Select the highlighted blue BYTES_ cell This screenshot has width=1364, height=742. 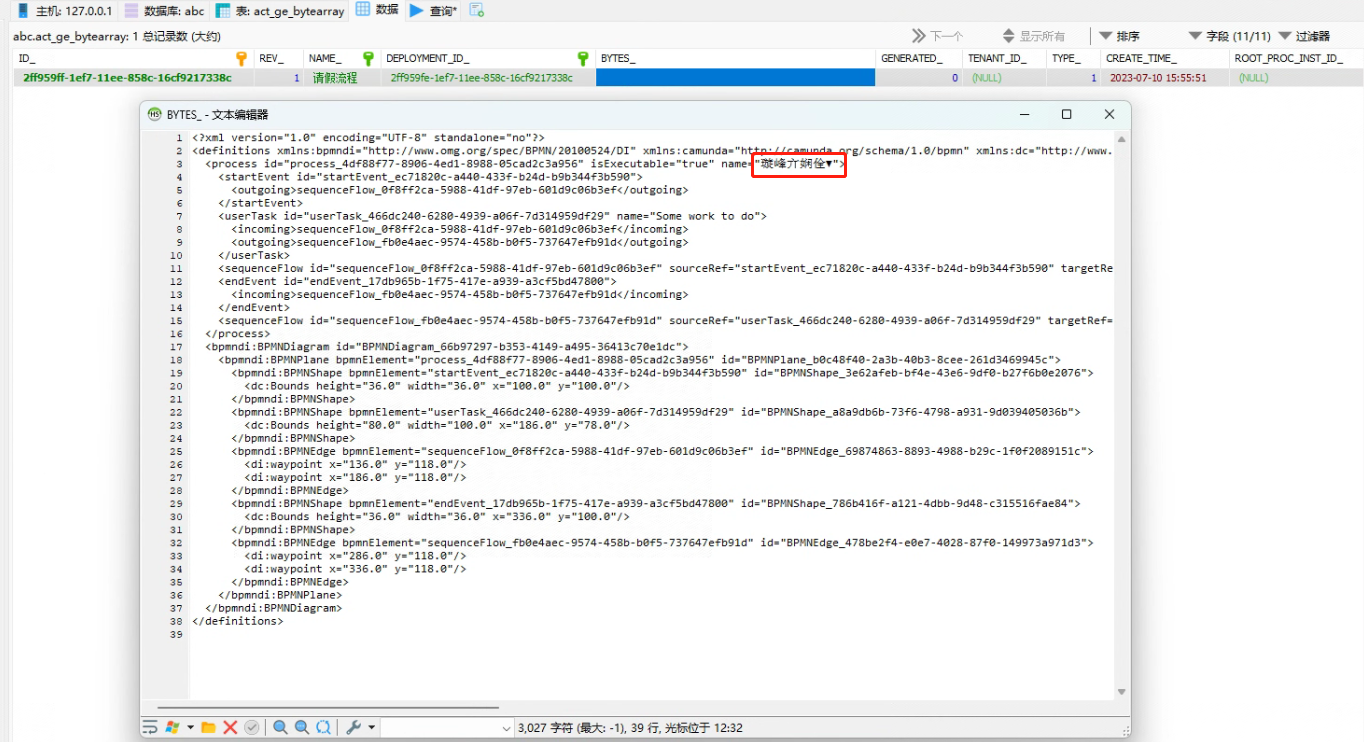(x=735, y=77)
